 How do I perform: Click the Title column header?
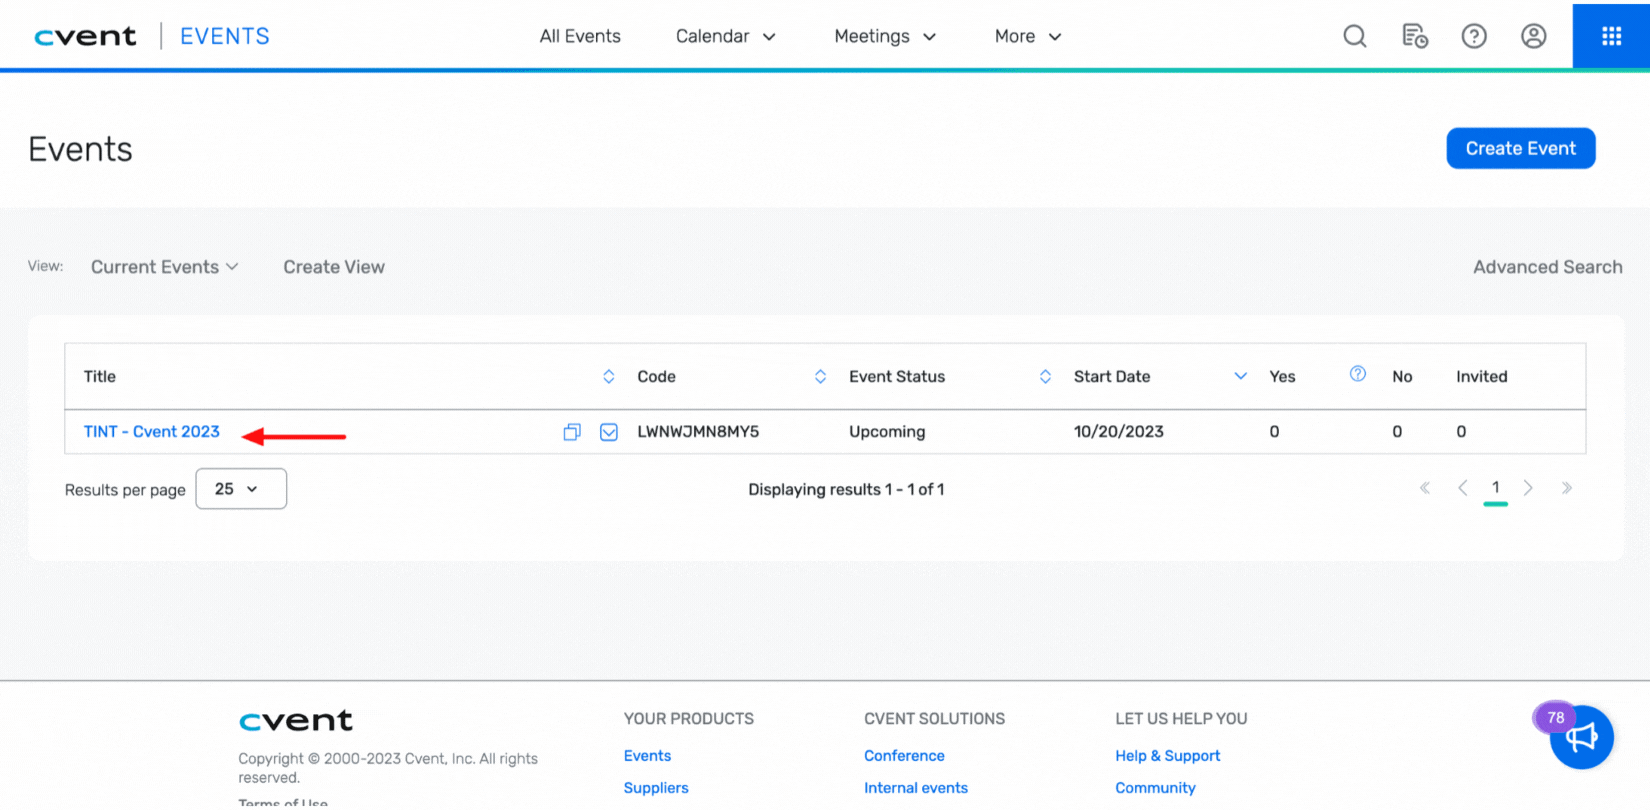click(100, 377)
